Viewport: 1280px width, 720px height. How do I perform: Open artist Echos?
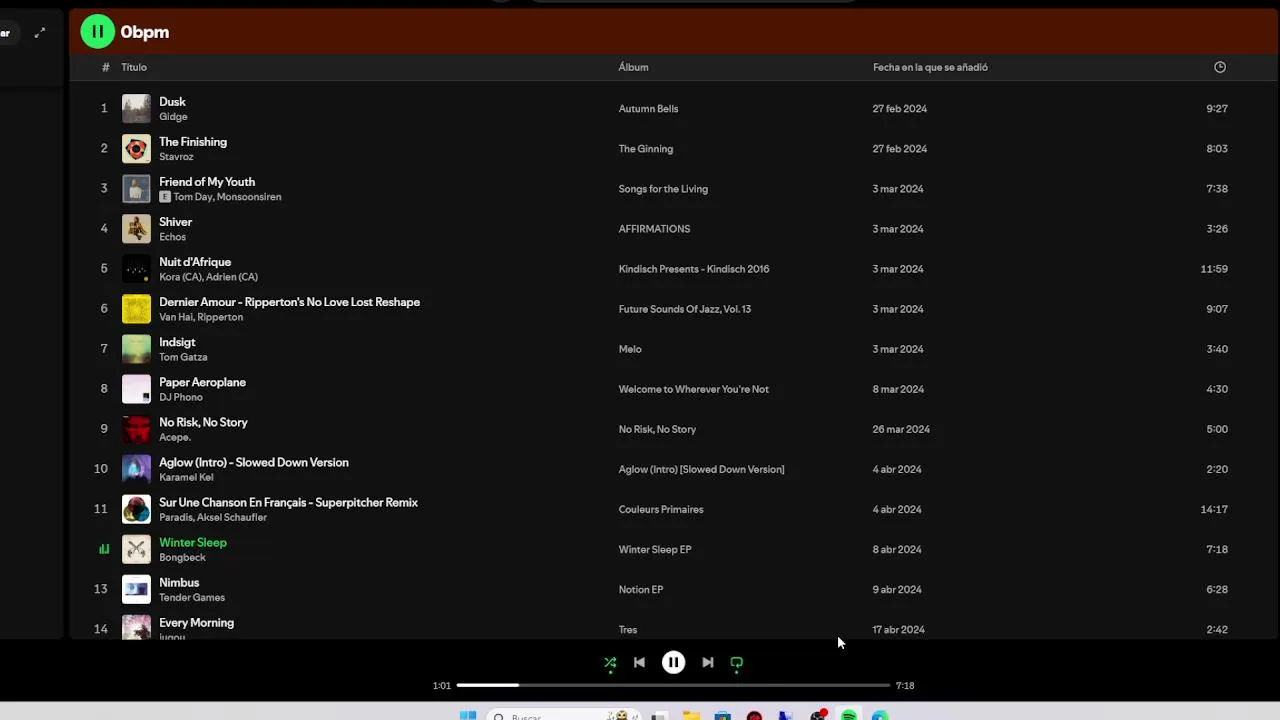pos(173,237)
